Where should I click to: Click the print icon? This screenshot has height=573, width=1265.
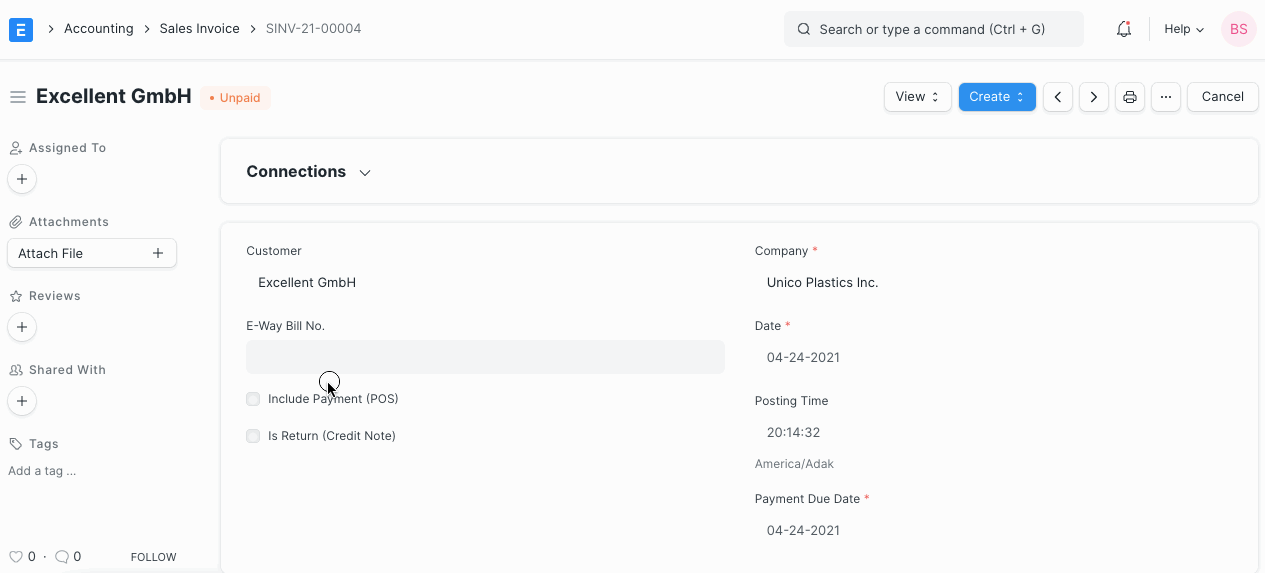[x=1129, y=97]
